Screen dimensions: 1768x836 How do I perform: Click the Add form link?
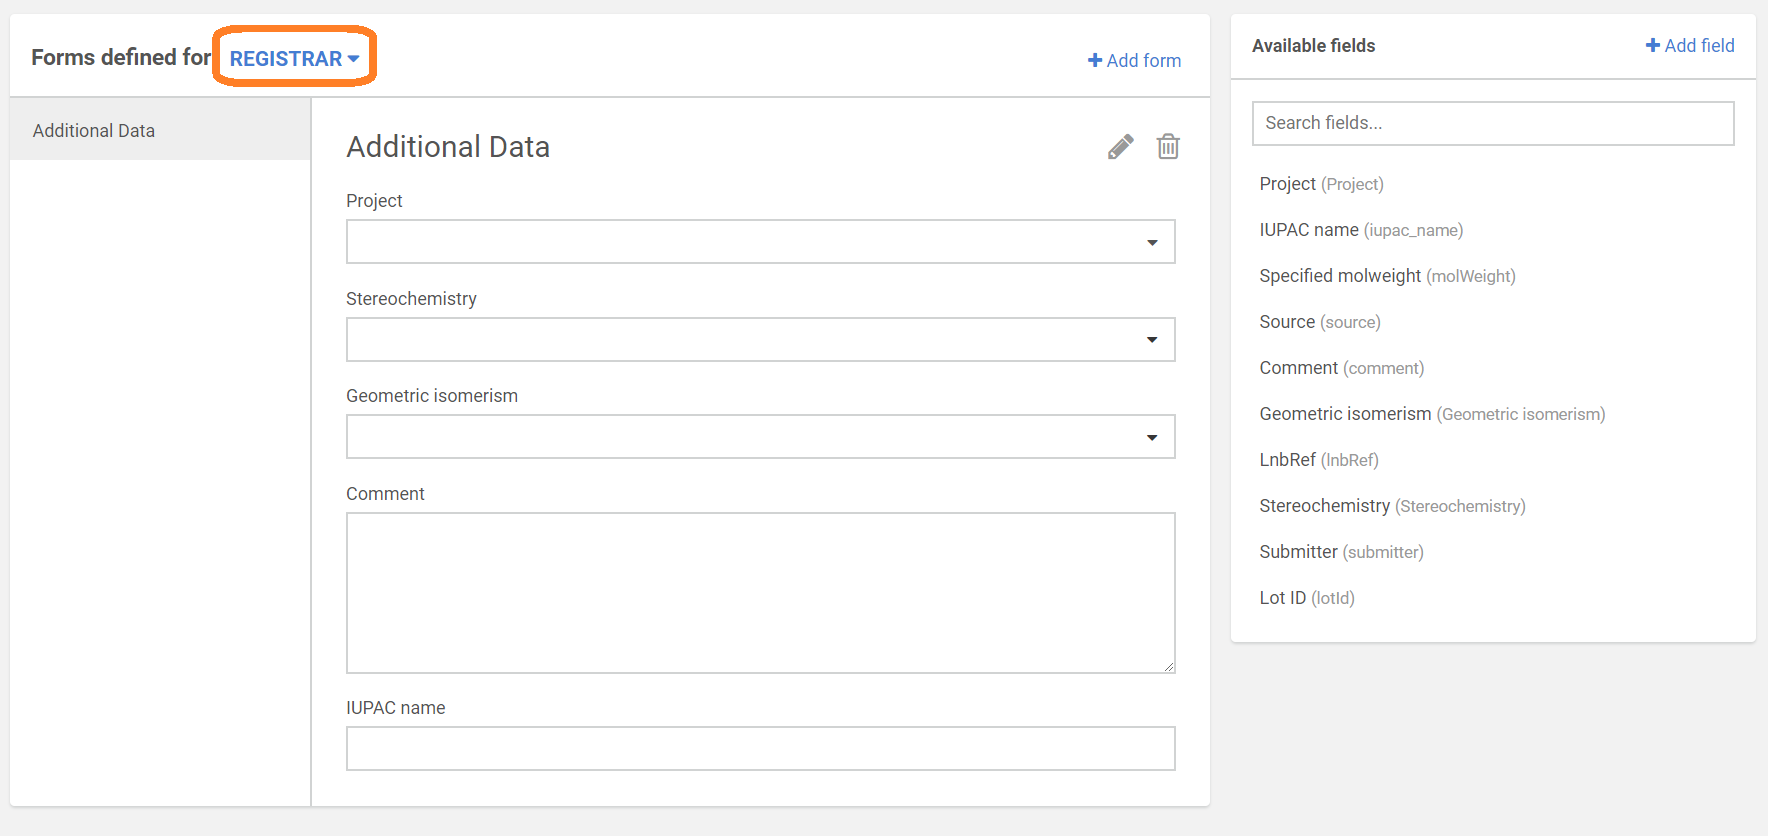pyautogui.click(x=1134, y=61)
